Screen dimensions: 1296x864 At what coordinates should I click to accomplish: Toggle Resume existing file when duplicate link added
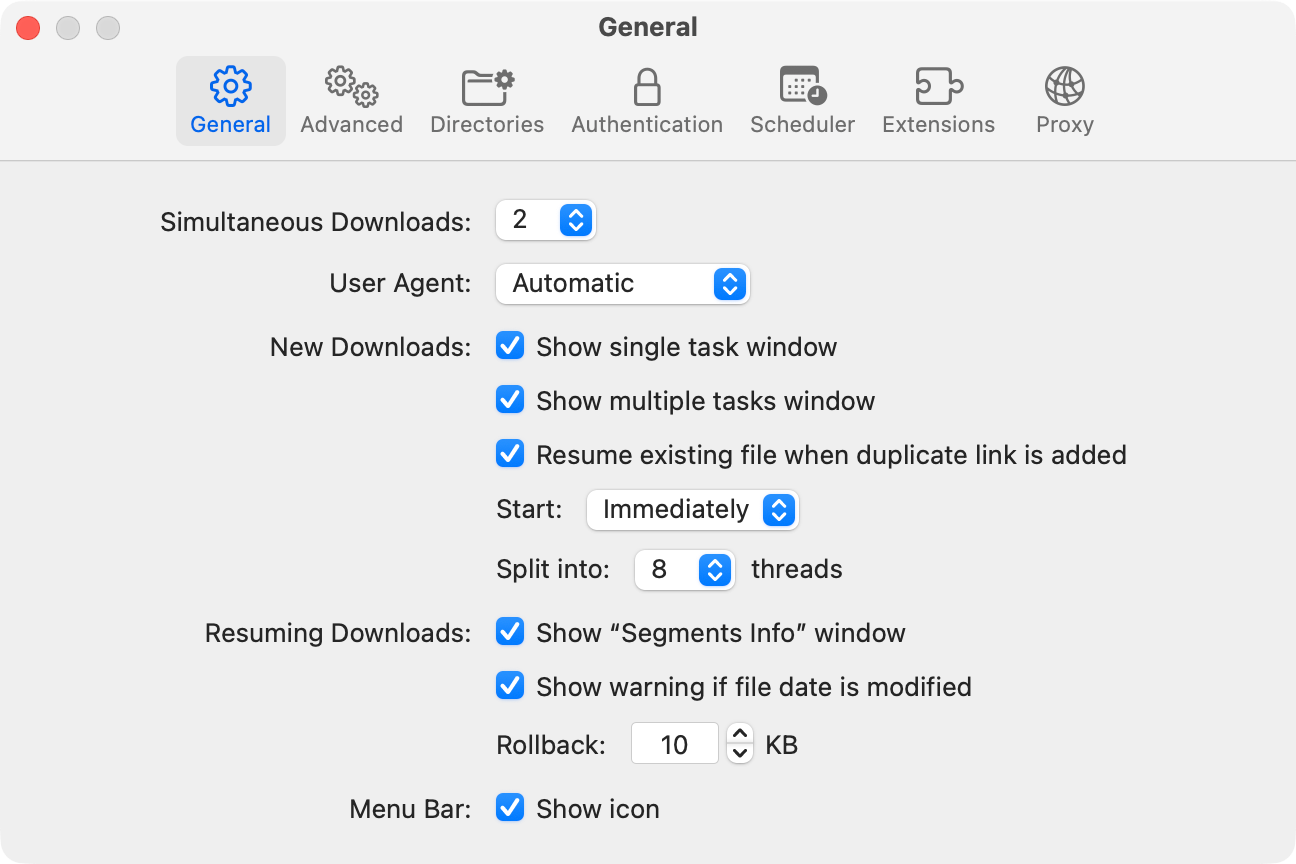[x=510, y=455]
